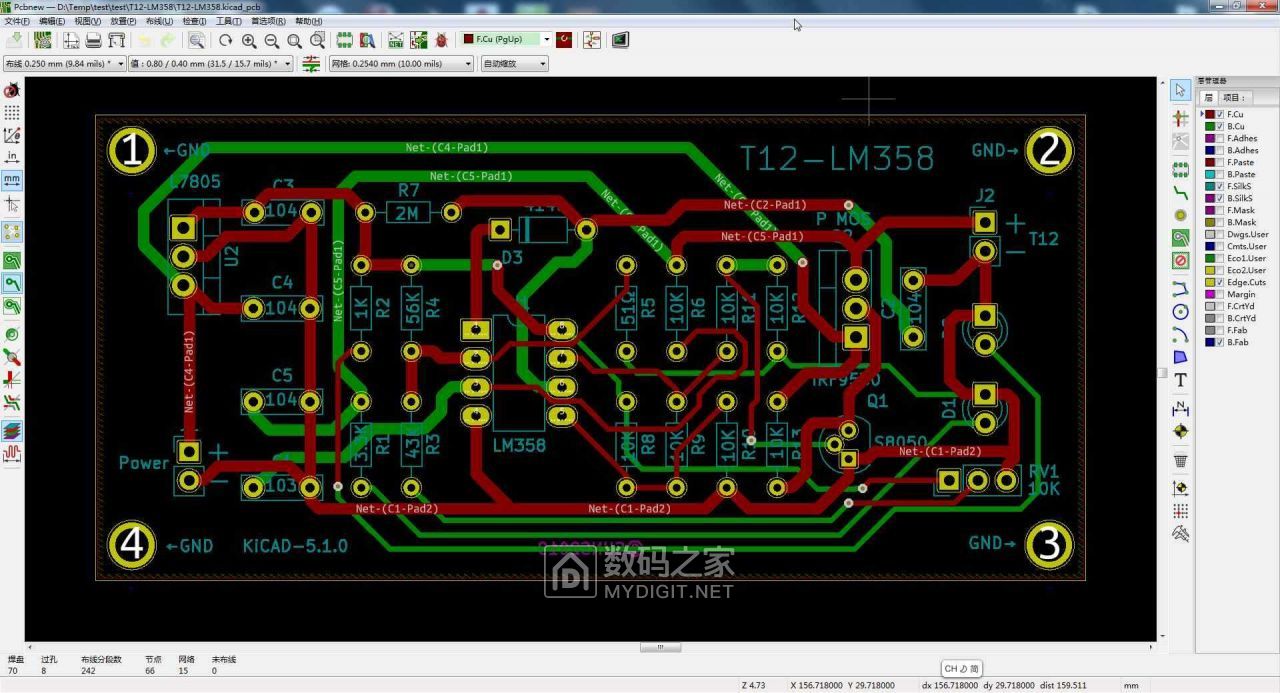This screenshot has width=1280, height=693.
Task: Zoom out using the minus magnifier
Action: 272,40
